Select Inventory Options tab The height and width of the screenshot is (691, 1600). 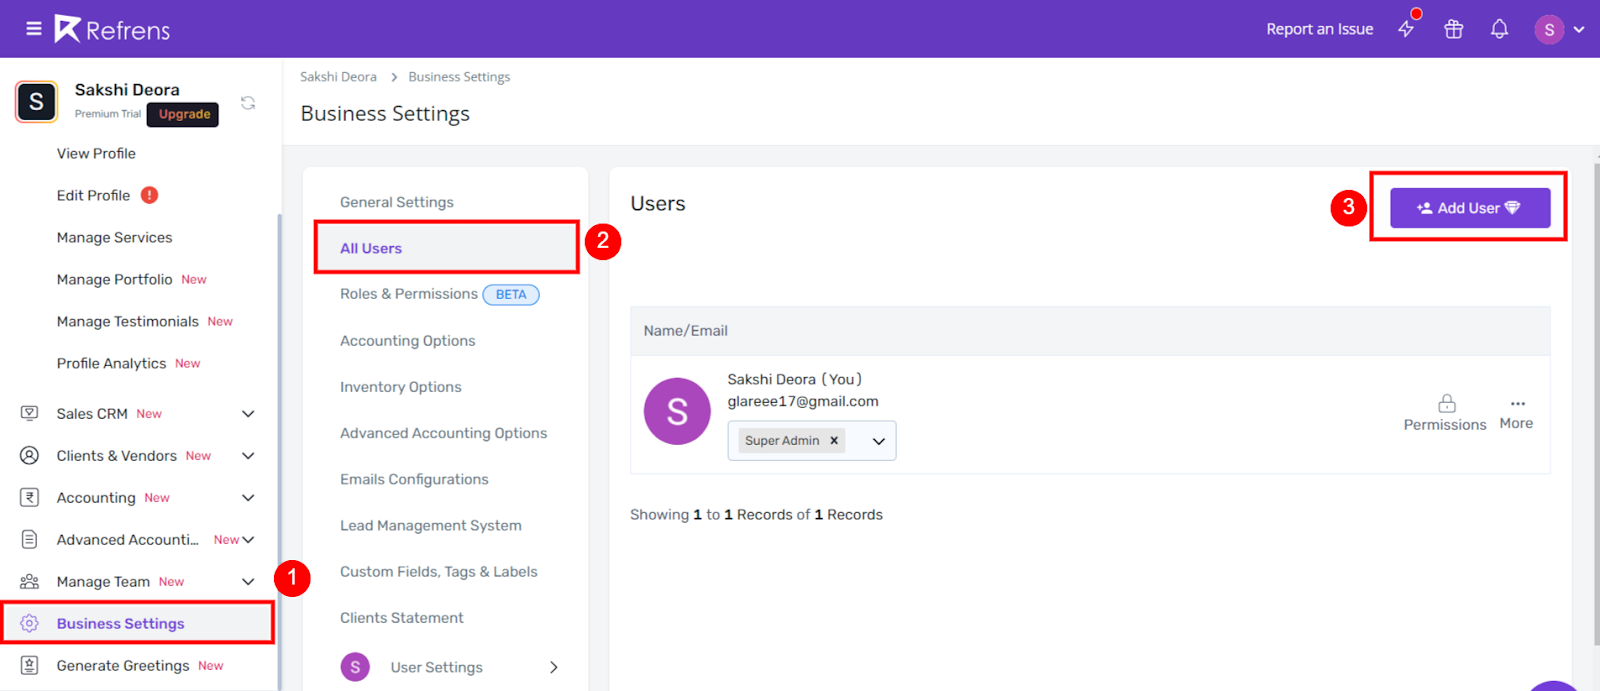(x=401, y=387)
